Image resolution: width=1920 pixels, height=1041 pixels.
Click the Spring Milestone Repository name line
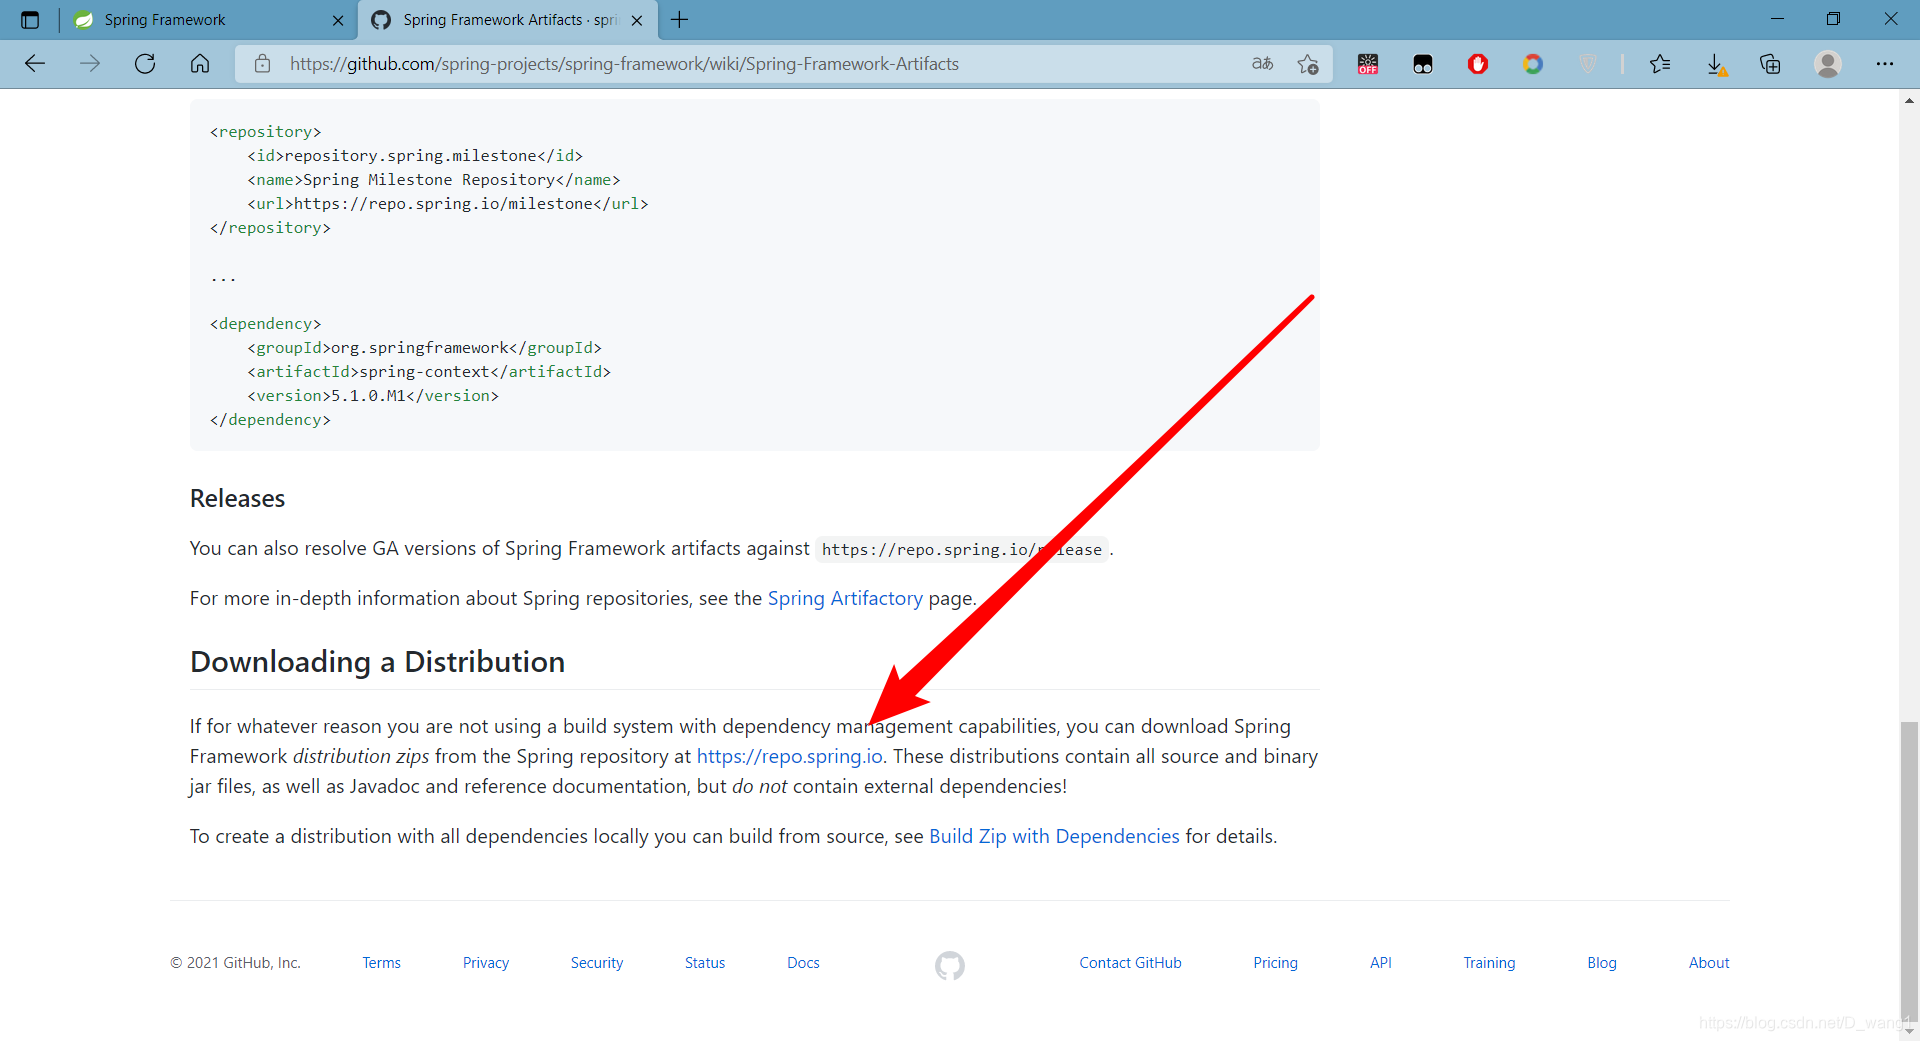pos(434,180)
